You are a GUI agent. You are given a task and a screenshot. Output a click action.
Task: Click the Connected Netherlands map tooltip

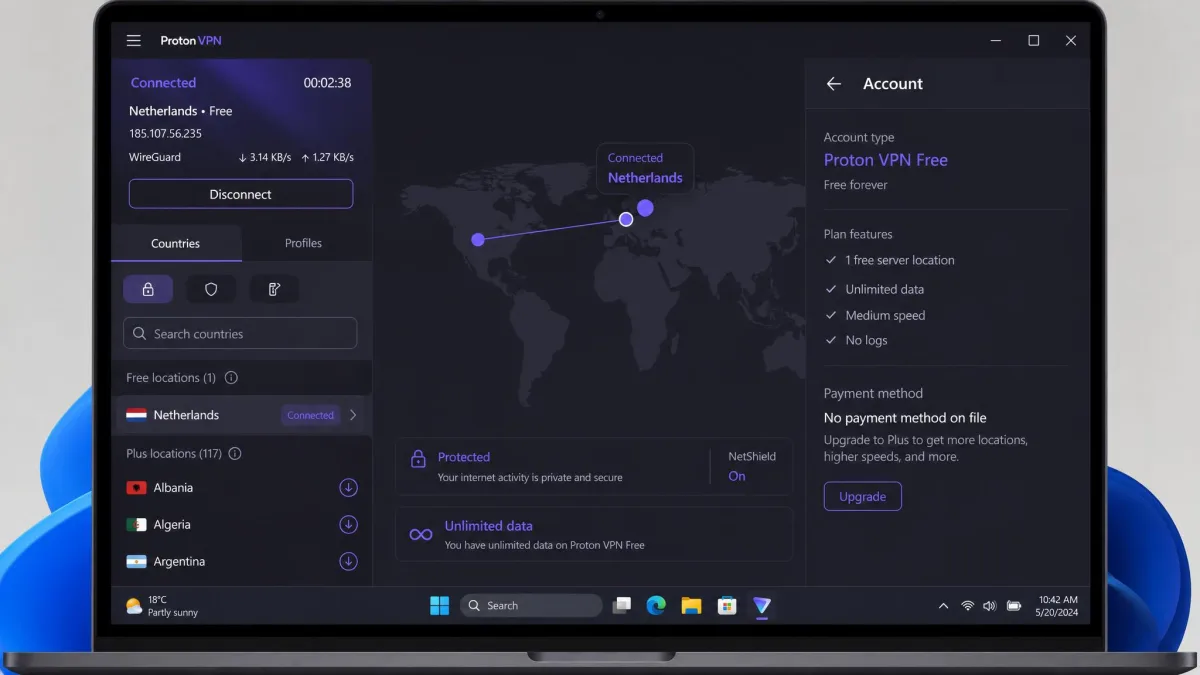(645, 168)
